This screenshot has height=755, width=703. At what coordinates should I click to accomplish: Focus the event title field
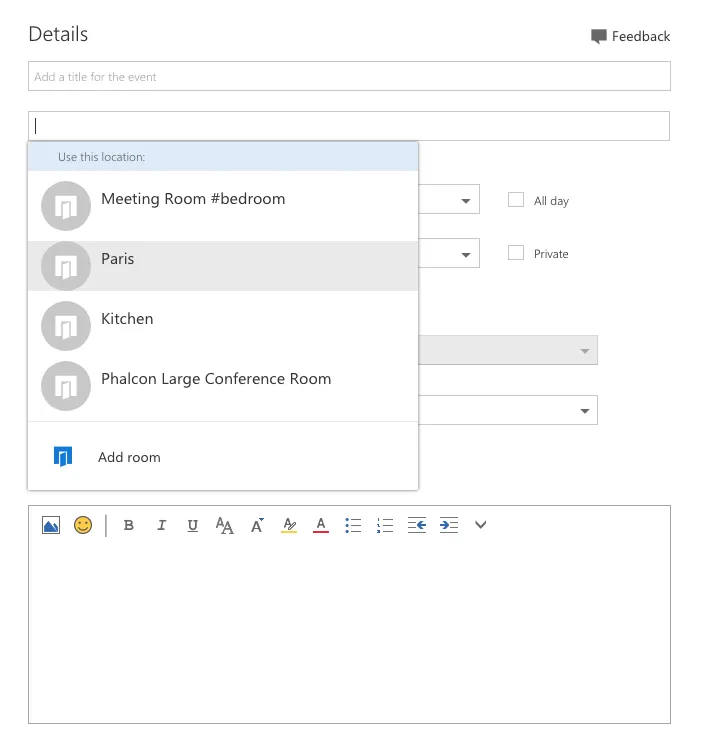click(349, 76)
